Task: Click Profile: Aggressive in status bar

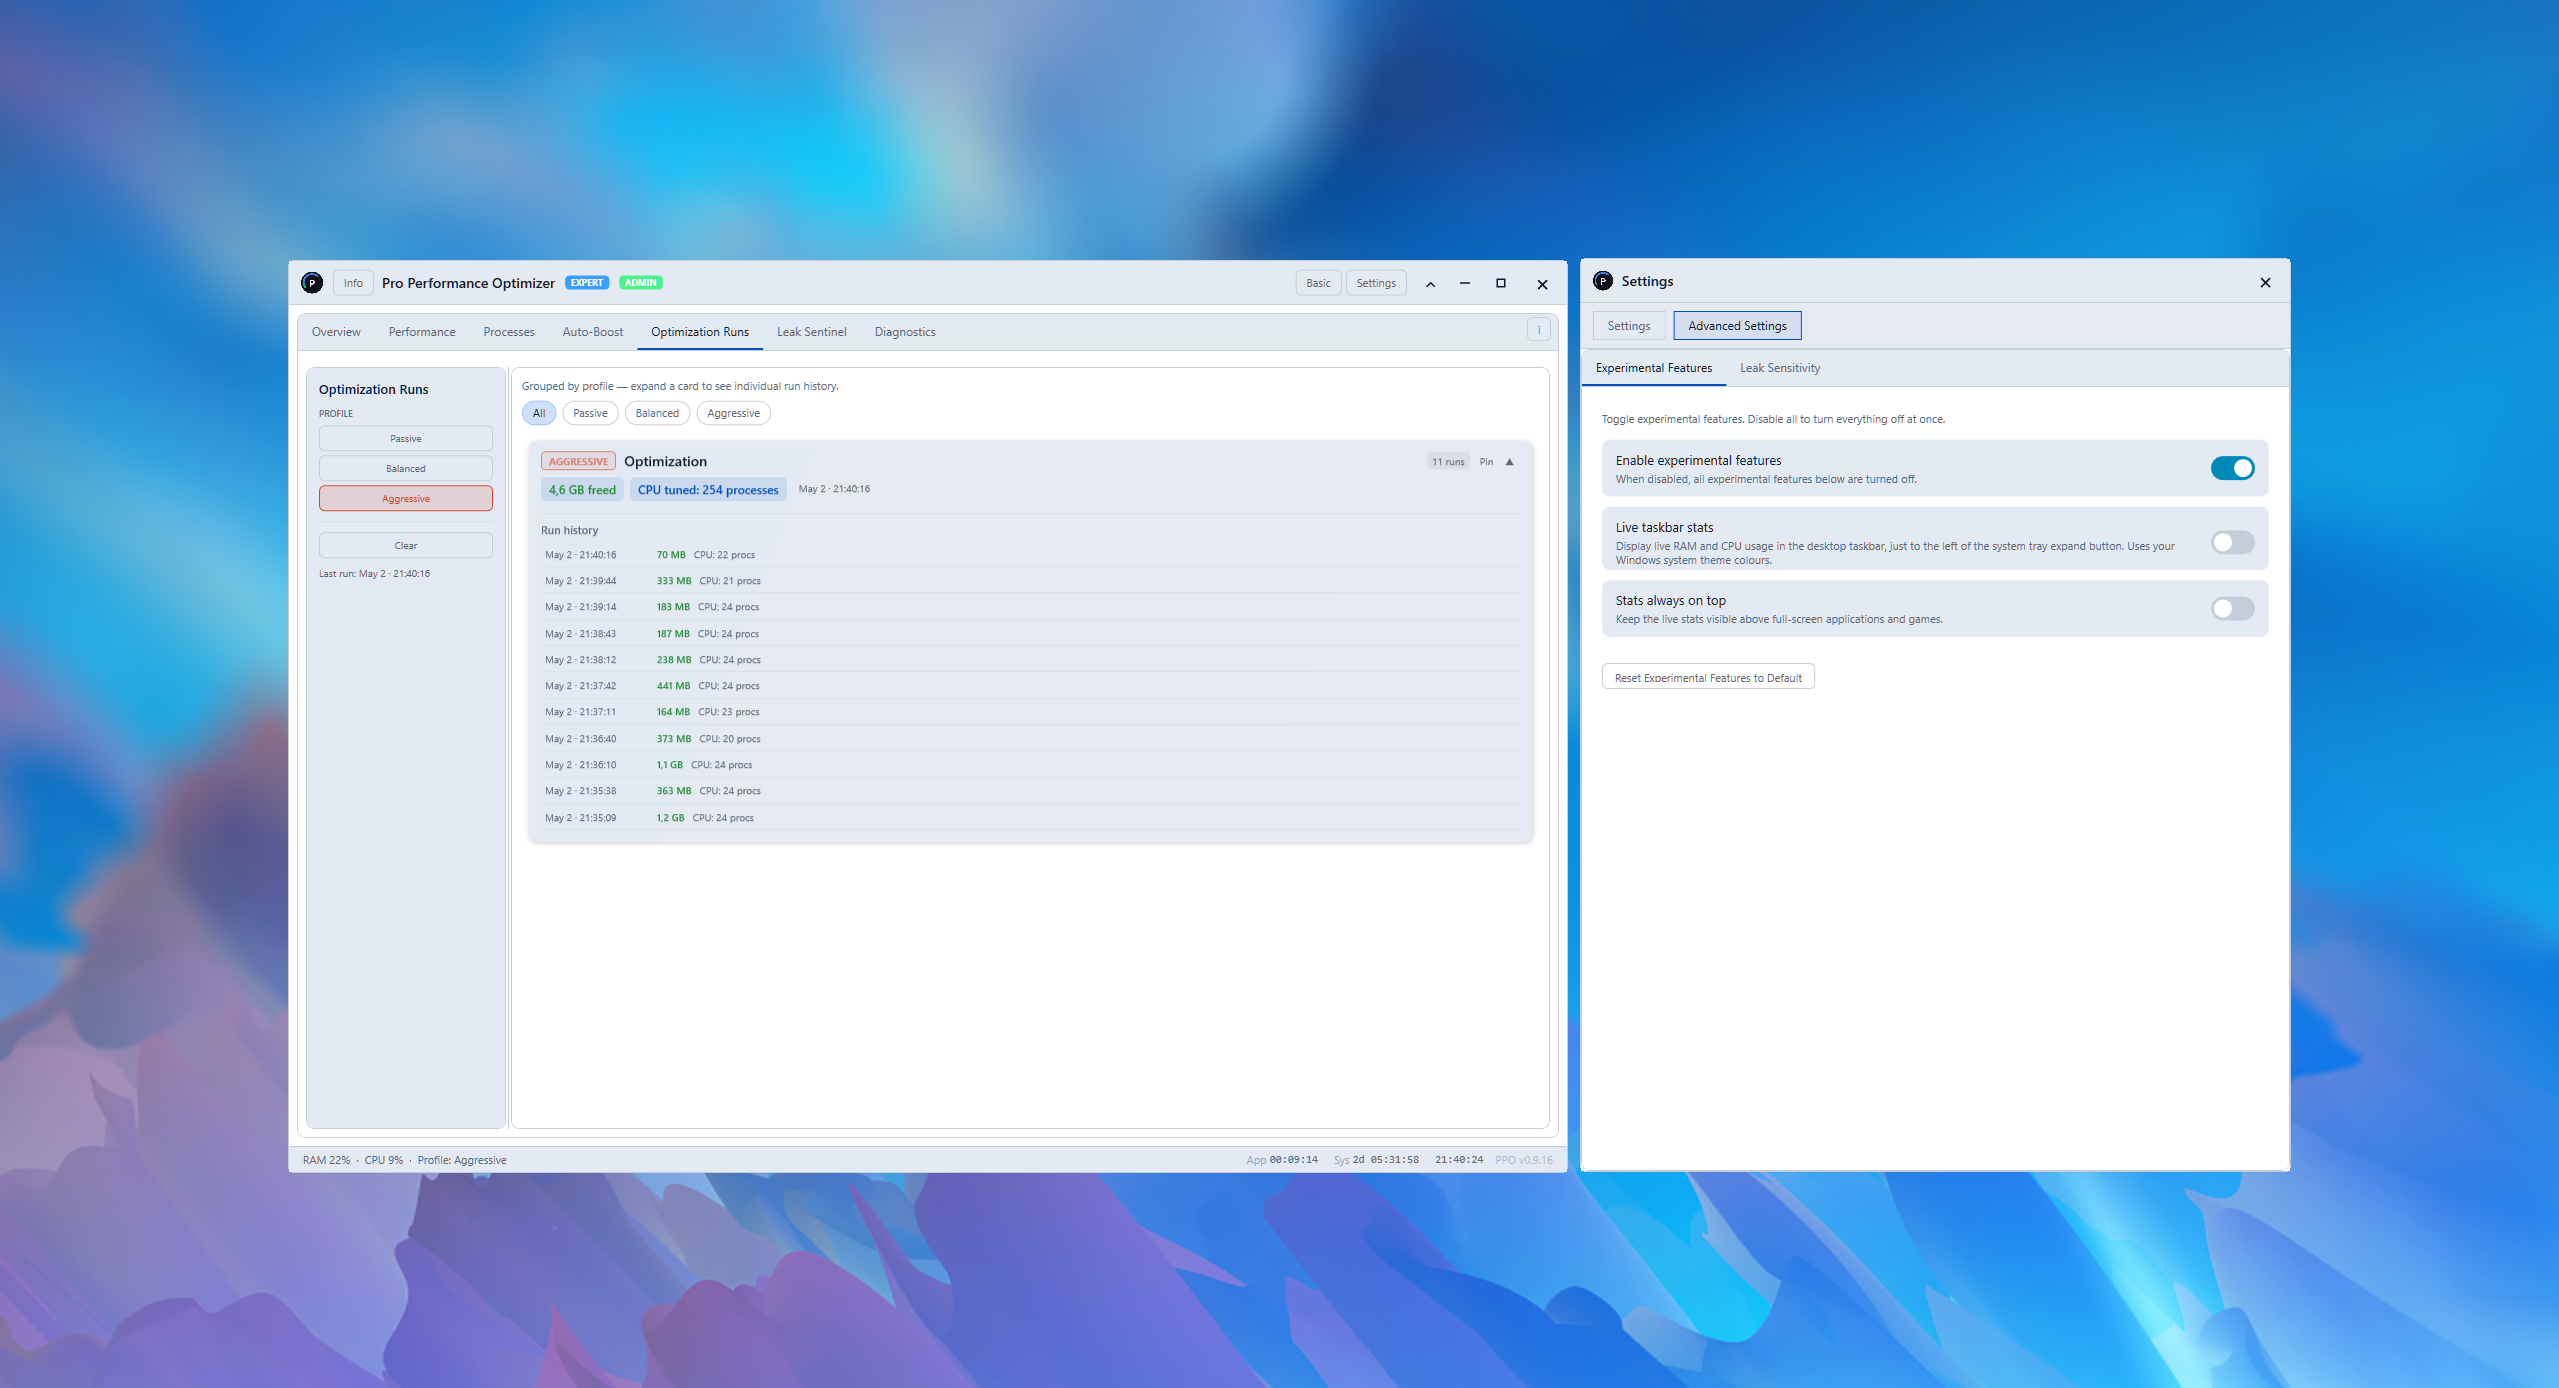Action: (462, 1160)
